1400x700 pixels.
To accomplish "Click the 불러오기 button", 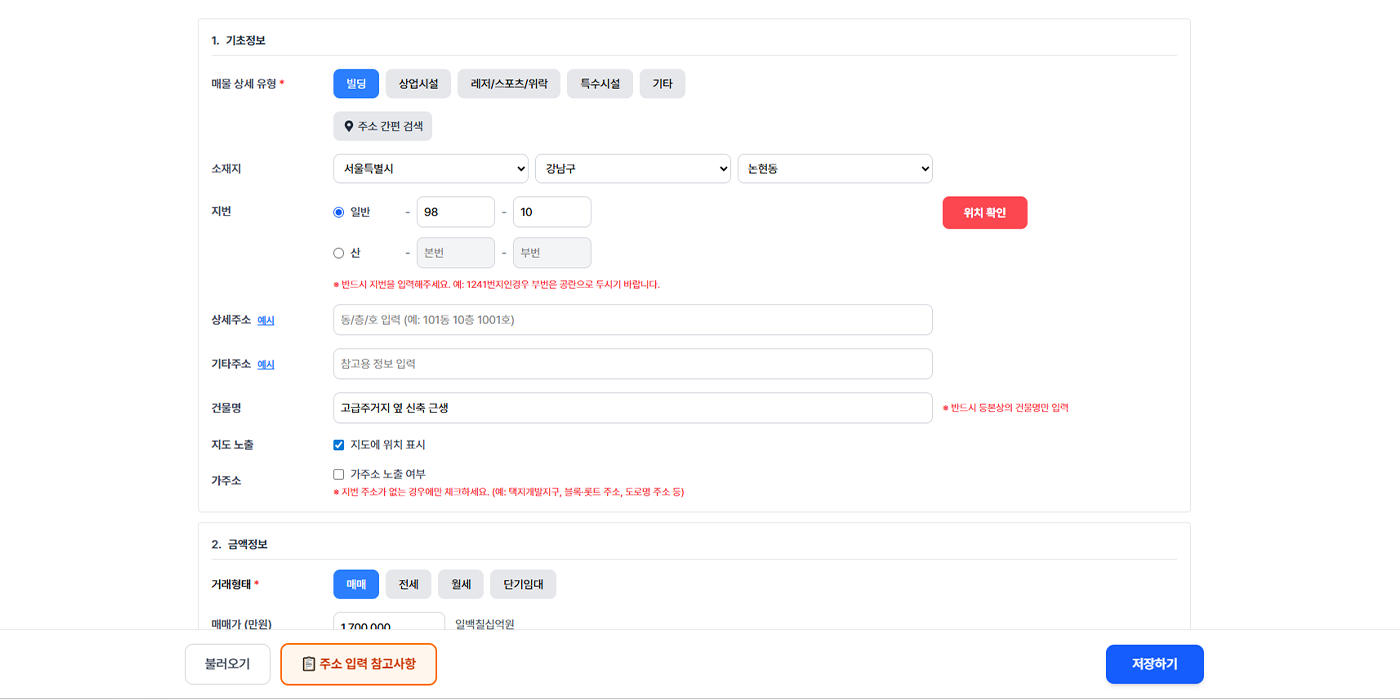I will 227,664.
